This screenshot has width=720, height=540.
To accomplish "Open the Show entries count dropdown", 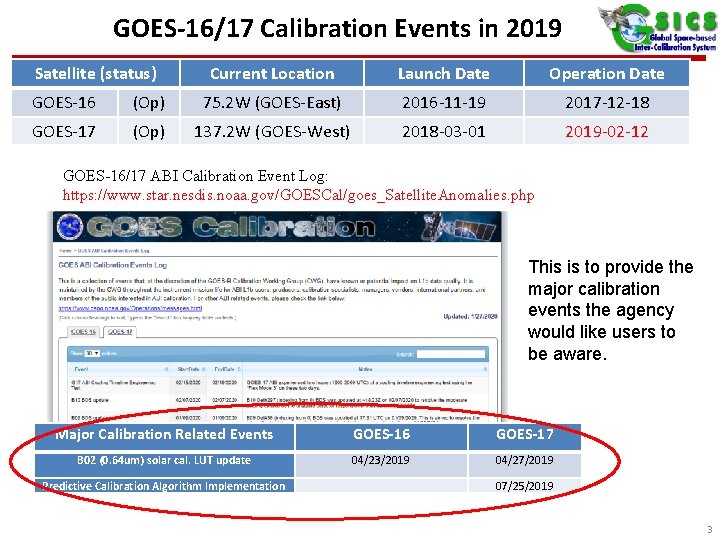I will click(x=92, y=354).
